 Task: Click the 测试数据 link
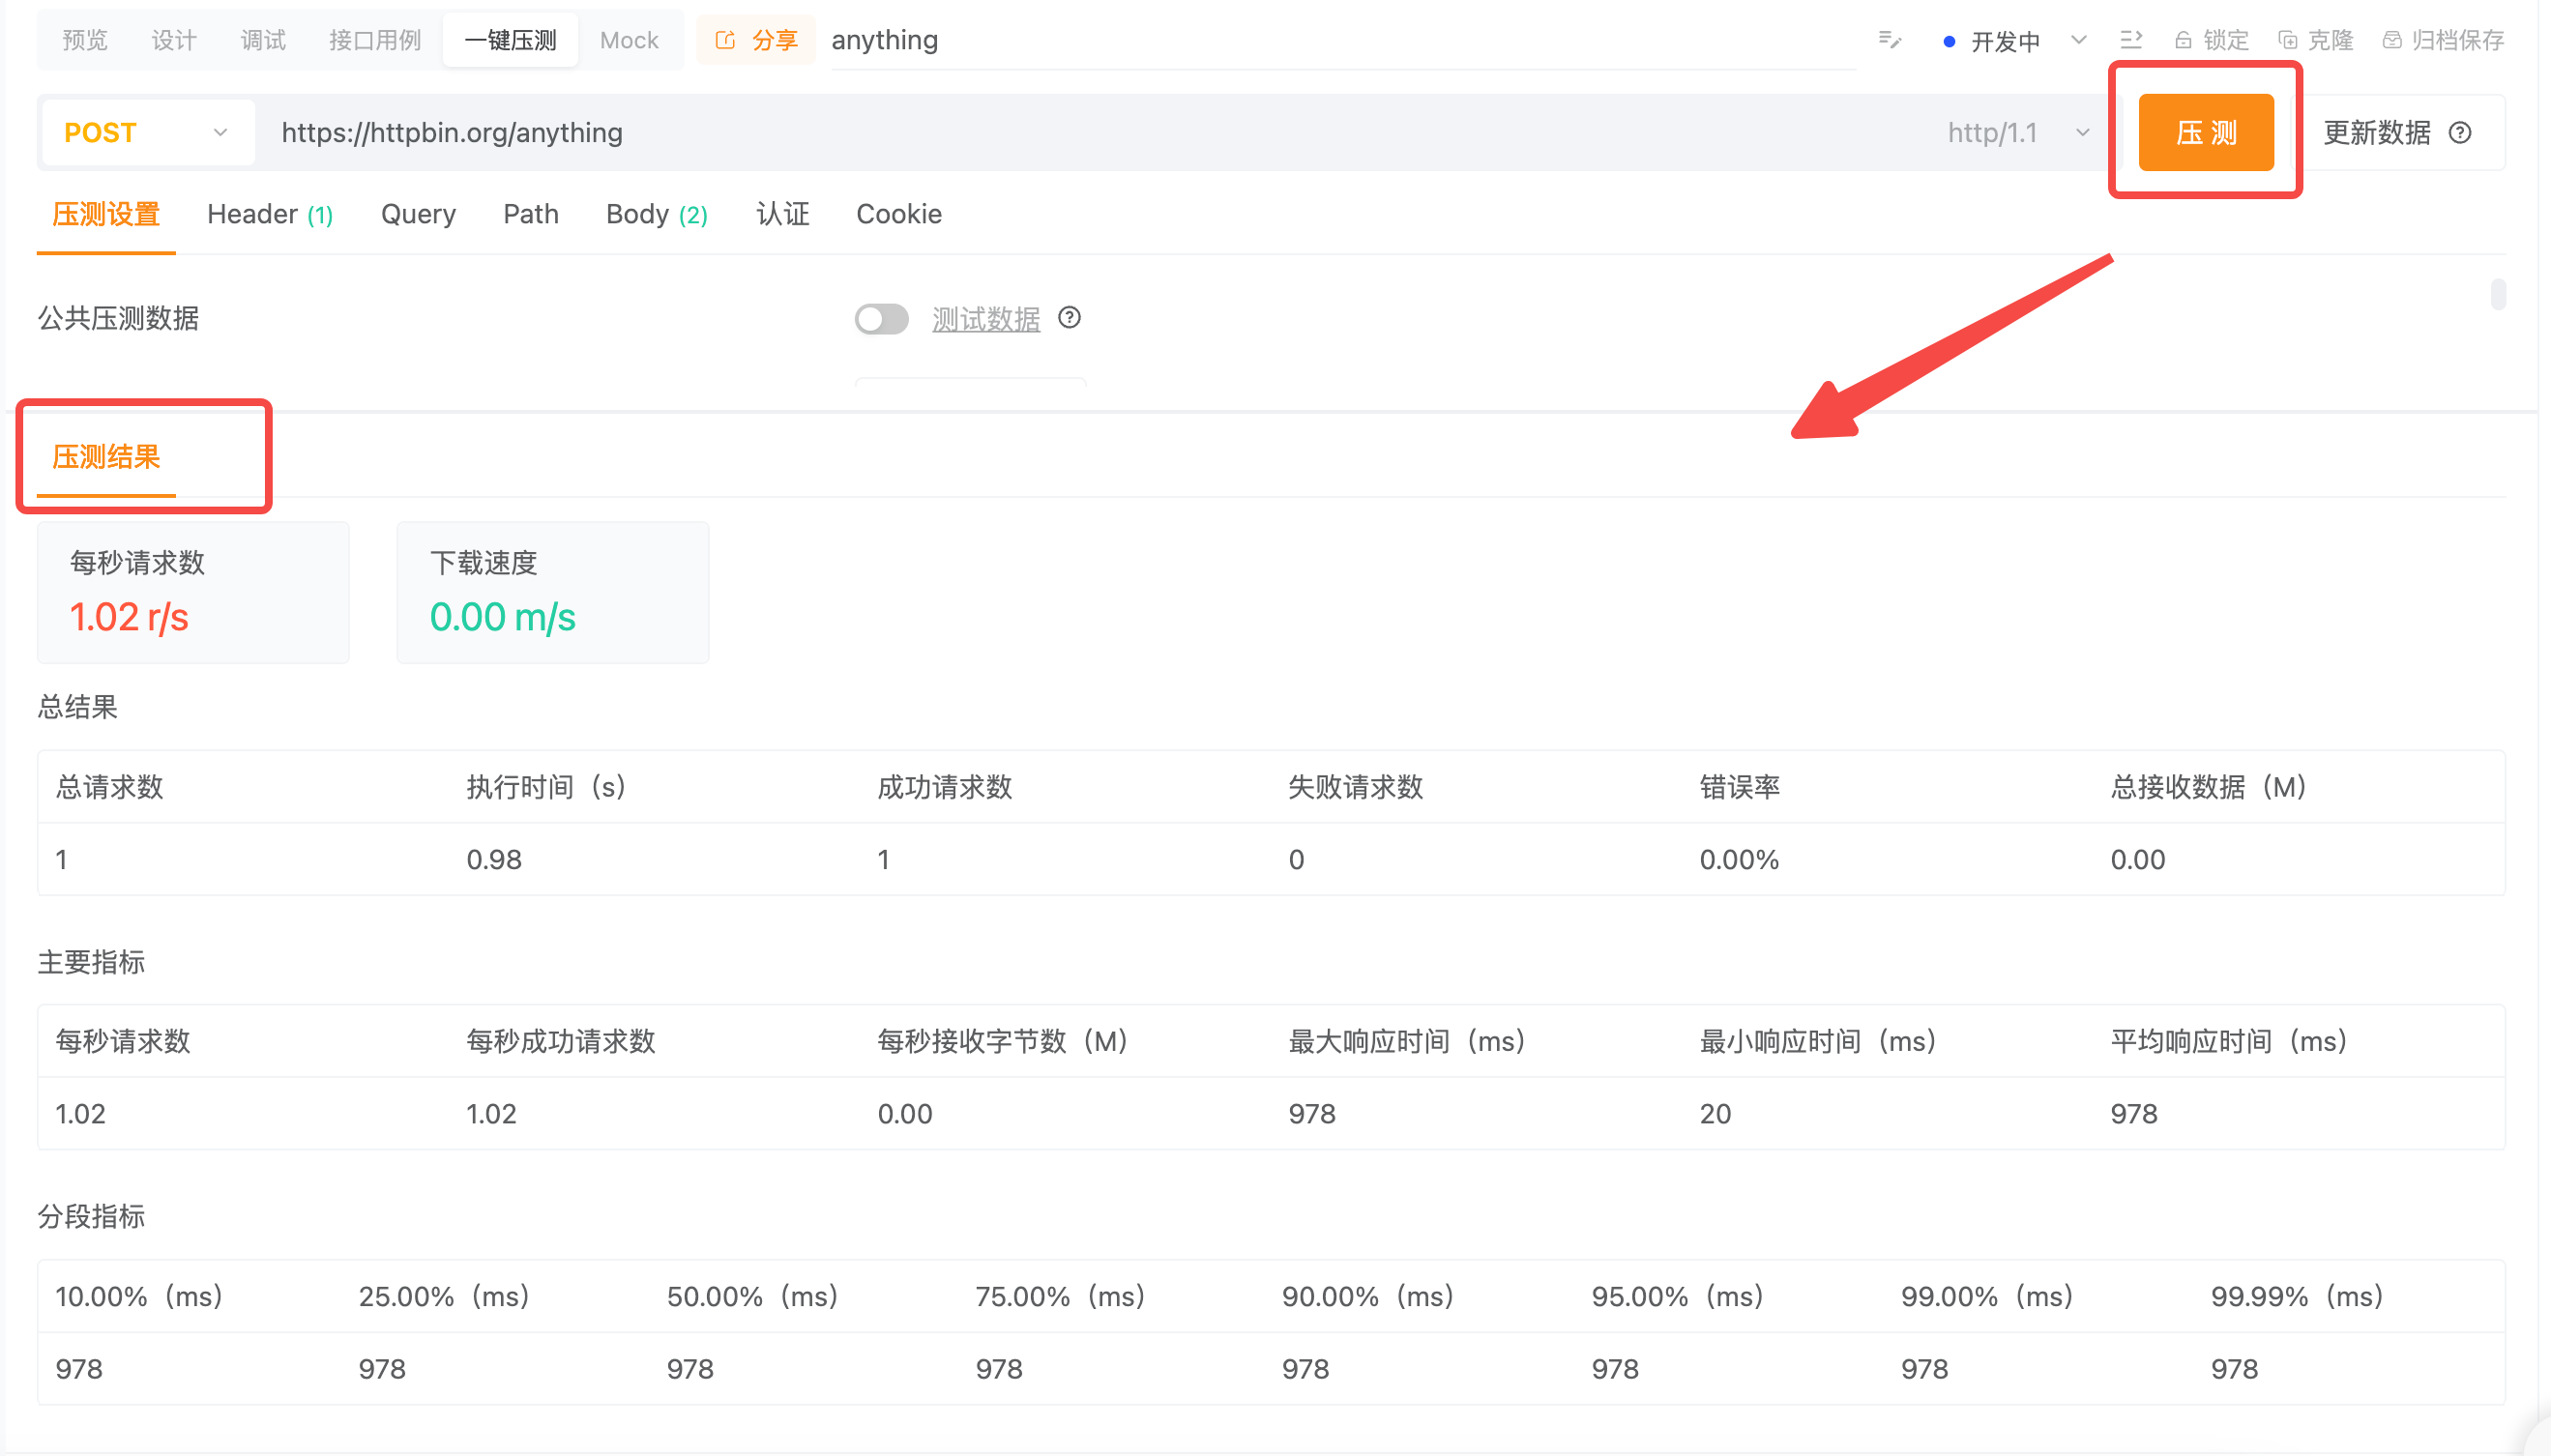coord(985,319)
